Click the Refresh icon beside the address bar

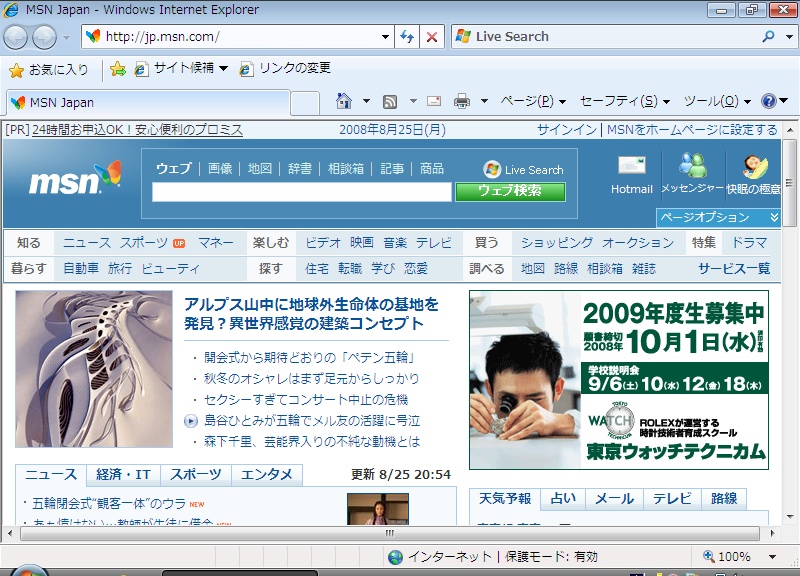tap(407, 37)
